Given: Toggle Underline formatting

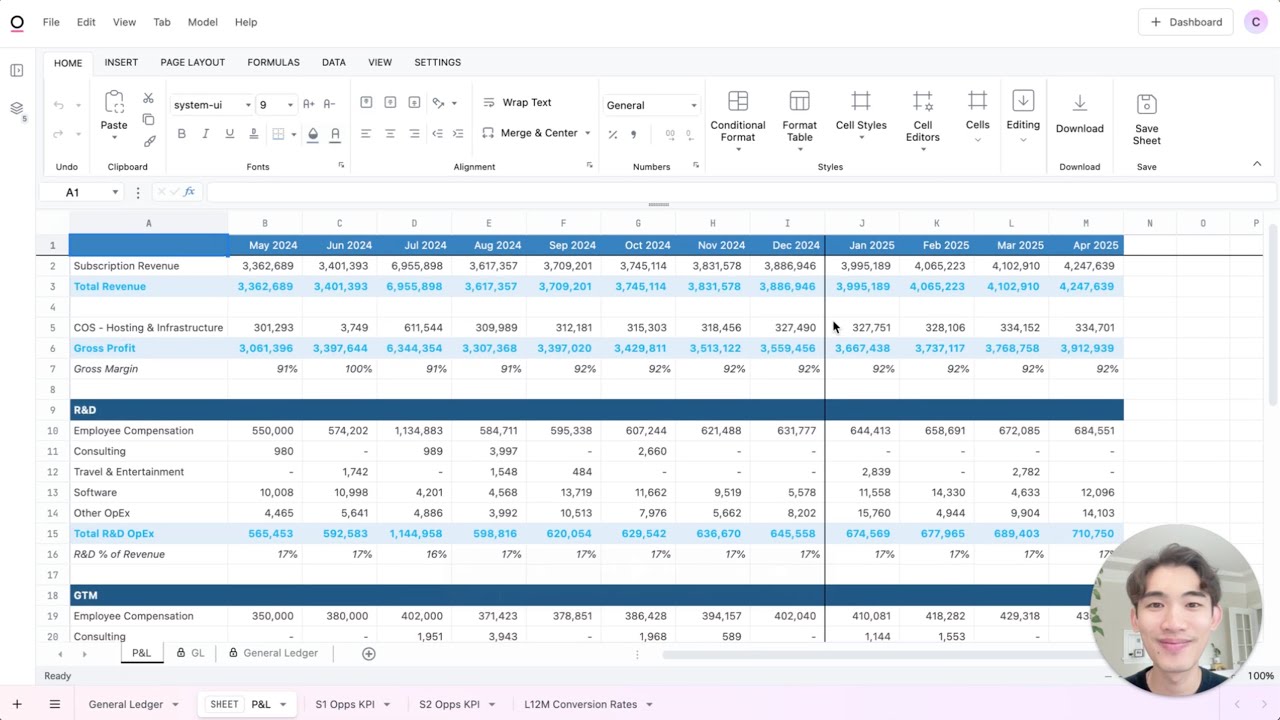Looking at the screenshot, I should (x=229, y=134).
